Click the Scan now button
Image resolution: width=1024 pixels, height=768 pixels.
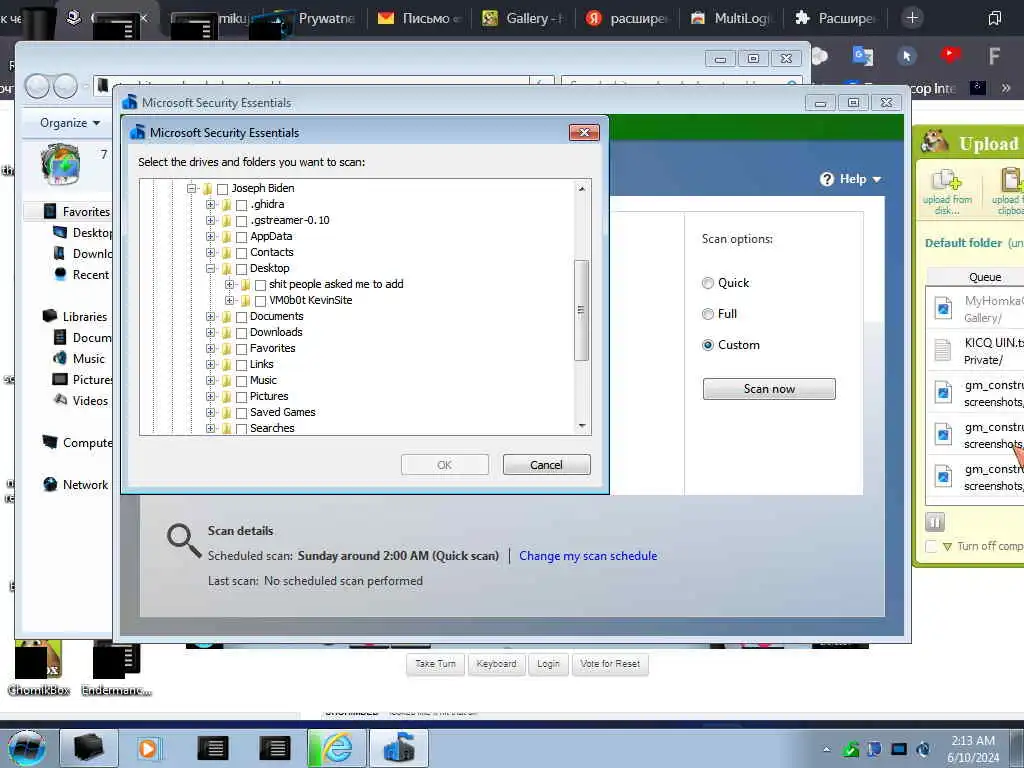click(x=769, y=389)
